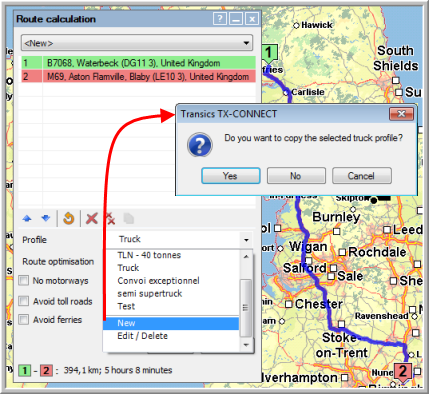429x394 pixels.
Task: Move selected waypoint down with blue arrow
Action: (46, 218)
